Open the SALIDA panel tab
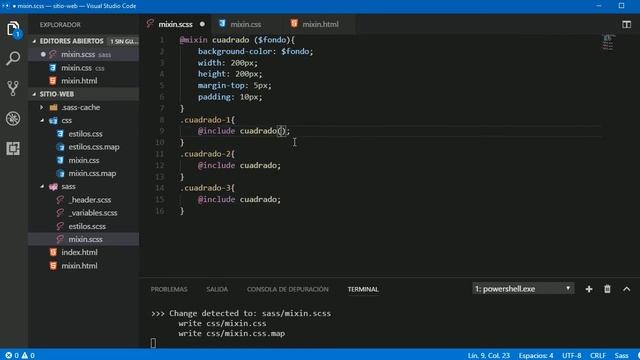The height and width of the screenshot is (360, 640). [217, 289]
